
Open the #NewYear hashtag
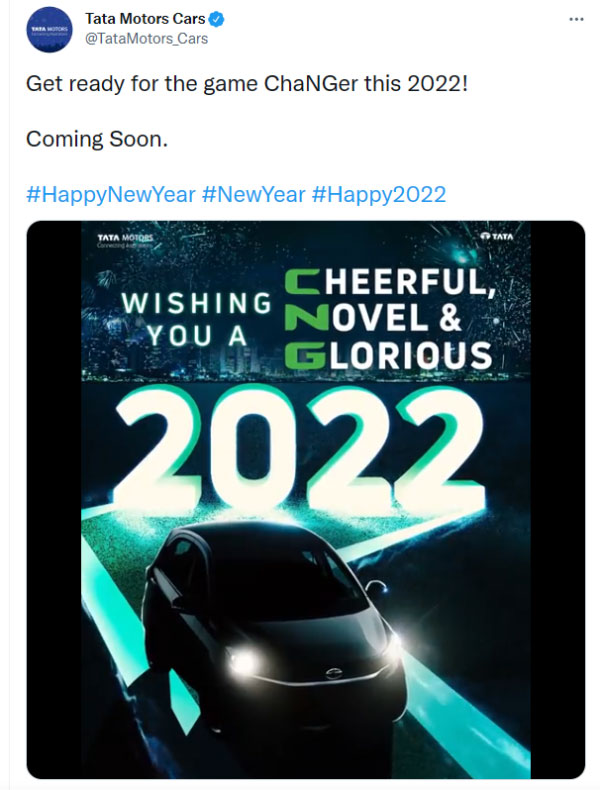coord(253,194)
